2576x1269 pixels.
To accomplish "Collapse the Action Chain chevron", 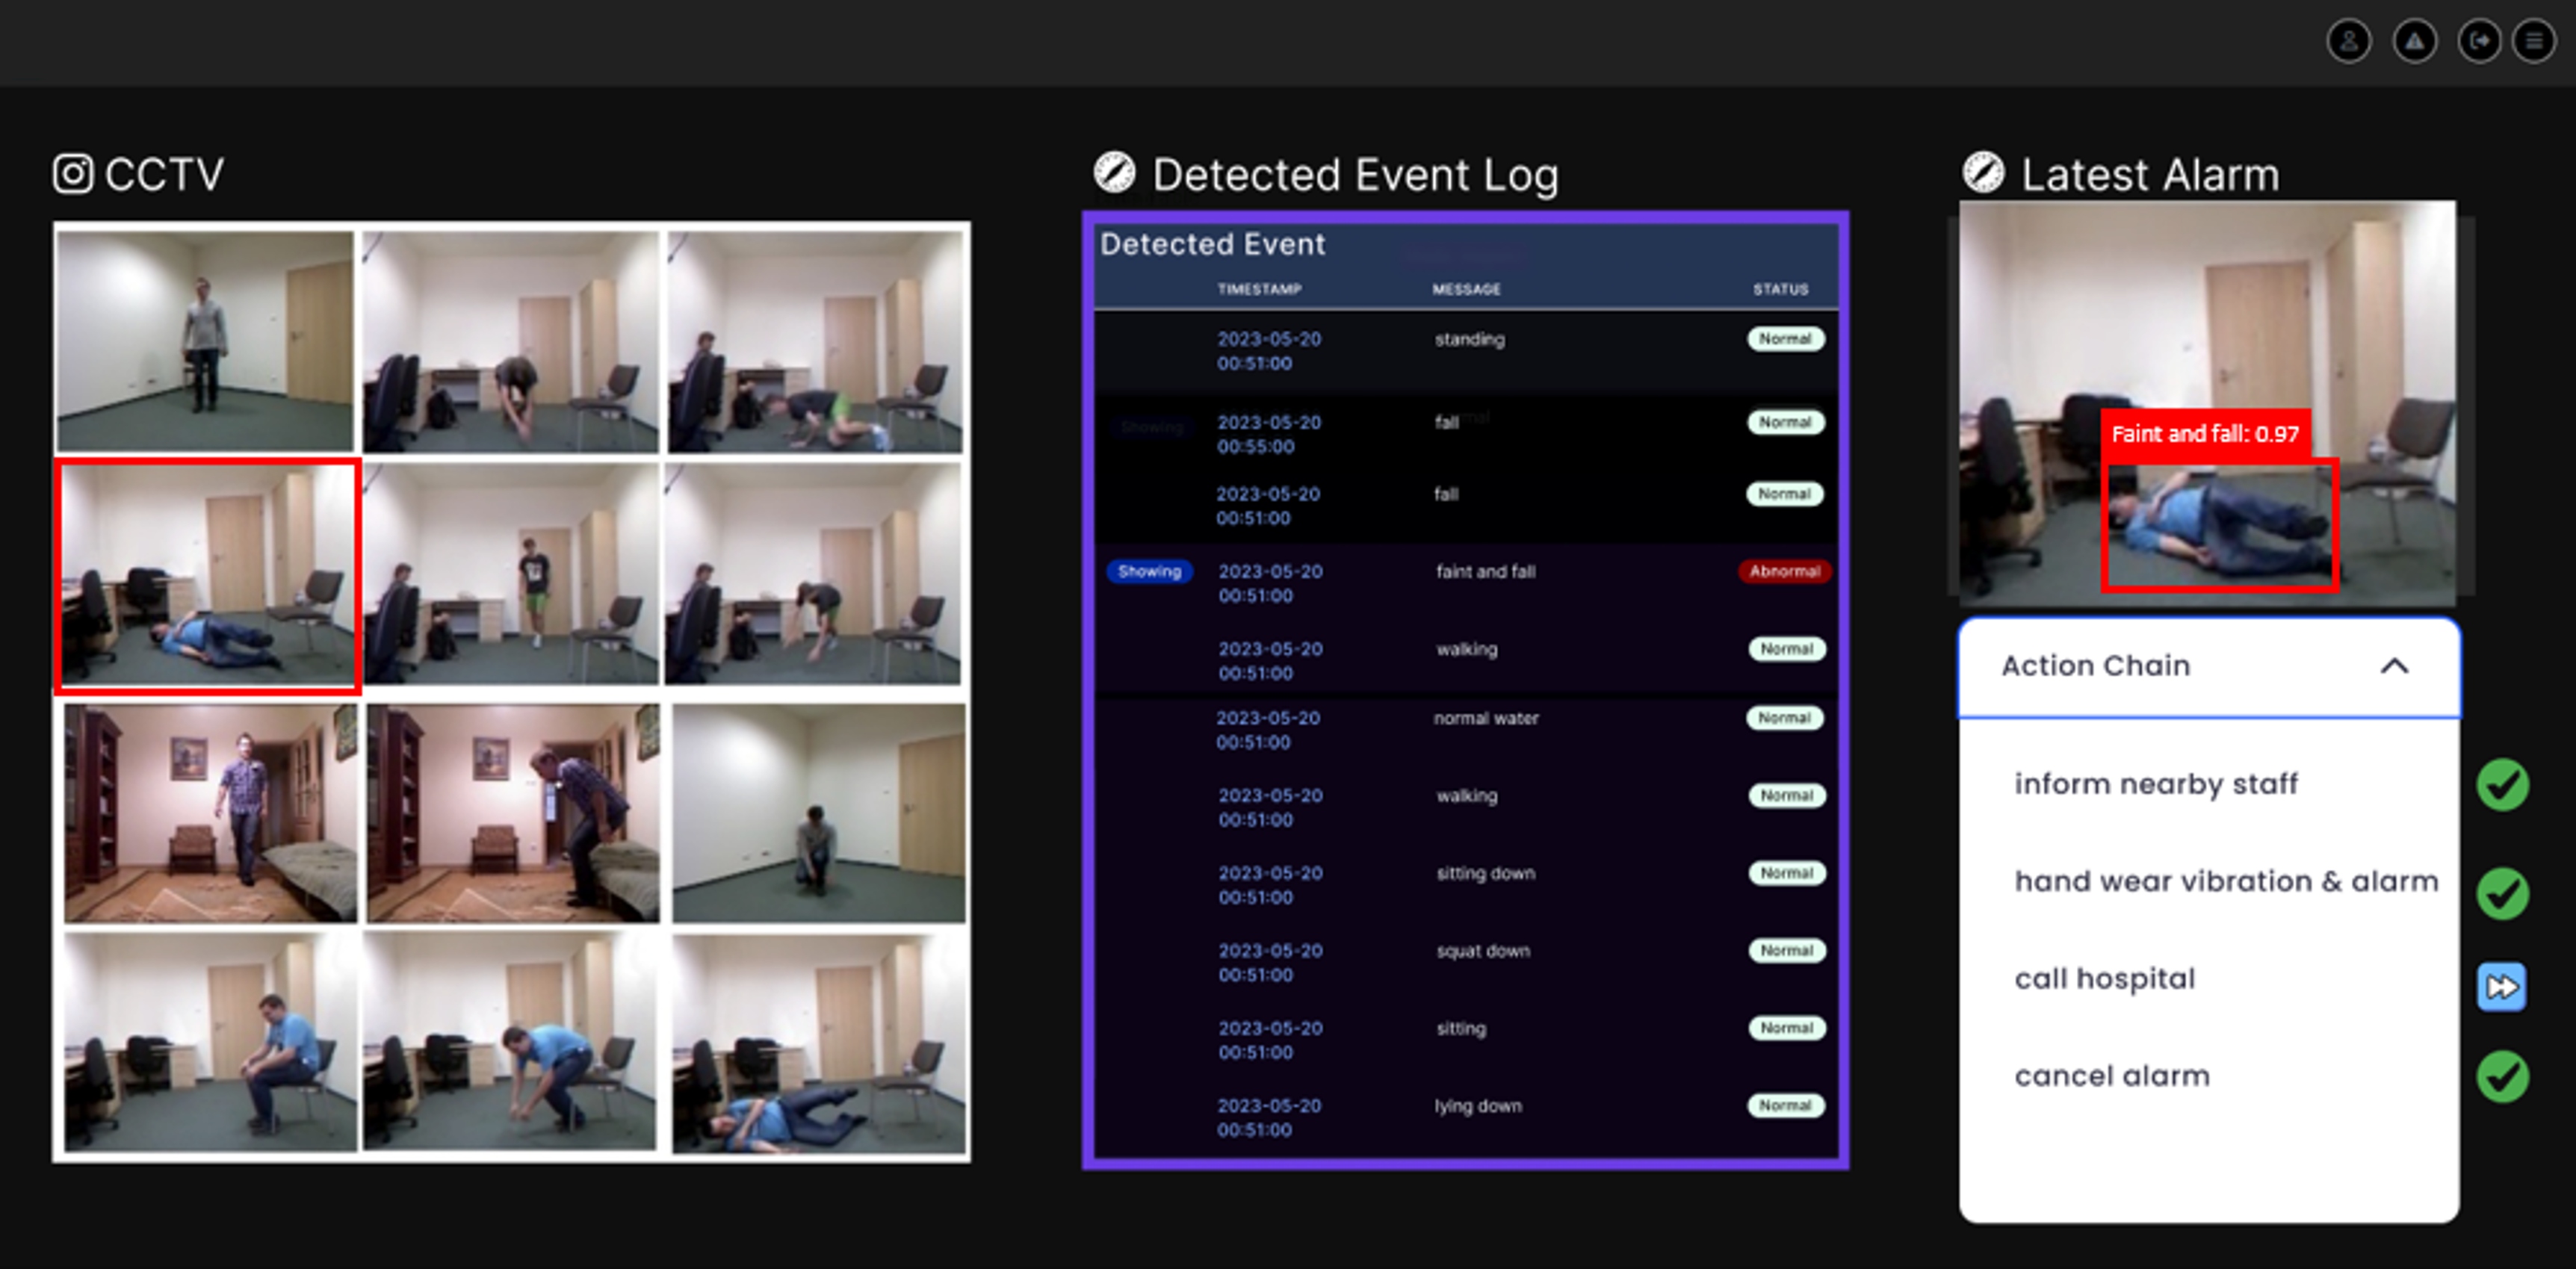I will point(2394,666).
